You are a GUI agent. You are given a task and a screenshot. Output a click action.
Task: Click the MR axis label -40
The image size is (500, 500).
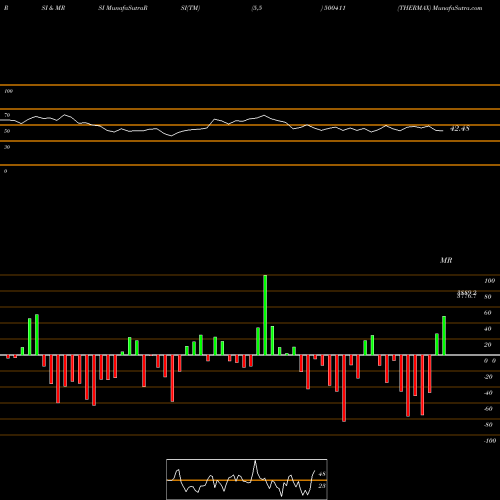coord(488,393)
